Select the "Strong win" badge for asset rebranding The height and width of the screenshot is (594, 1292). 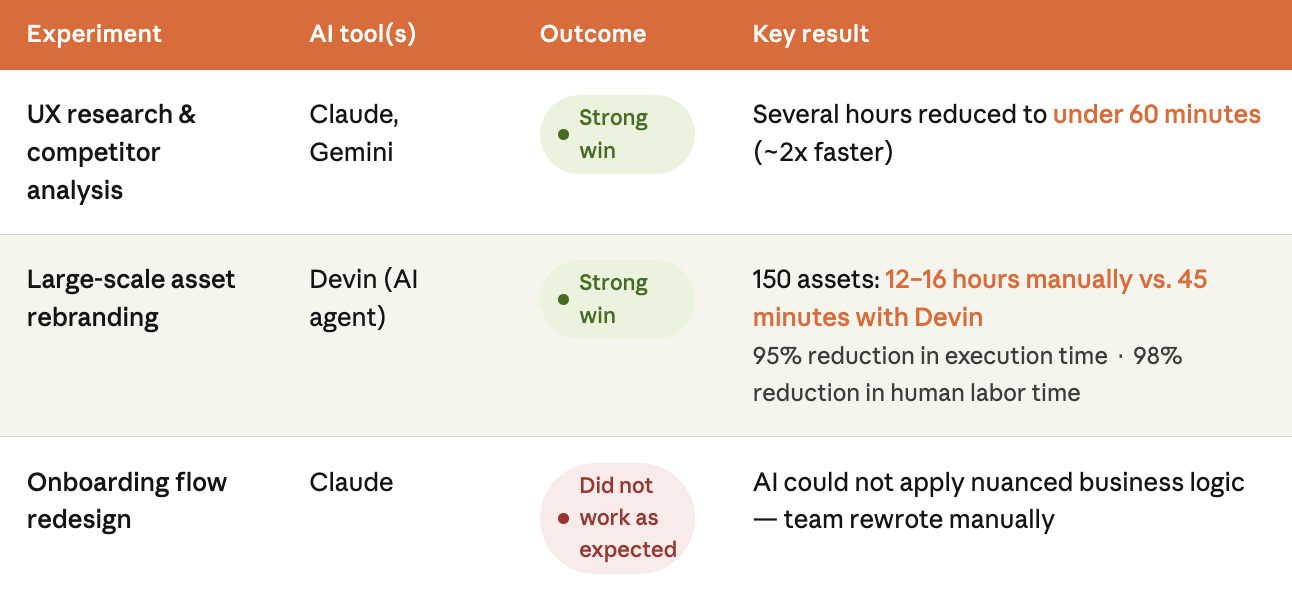616,299
